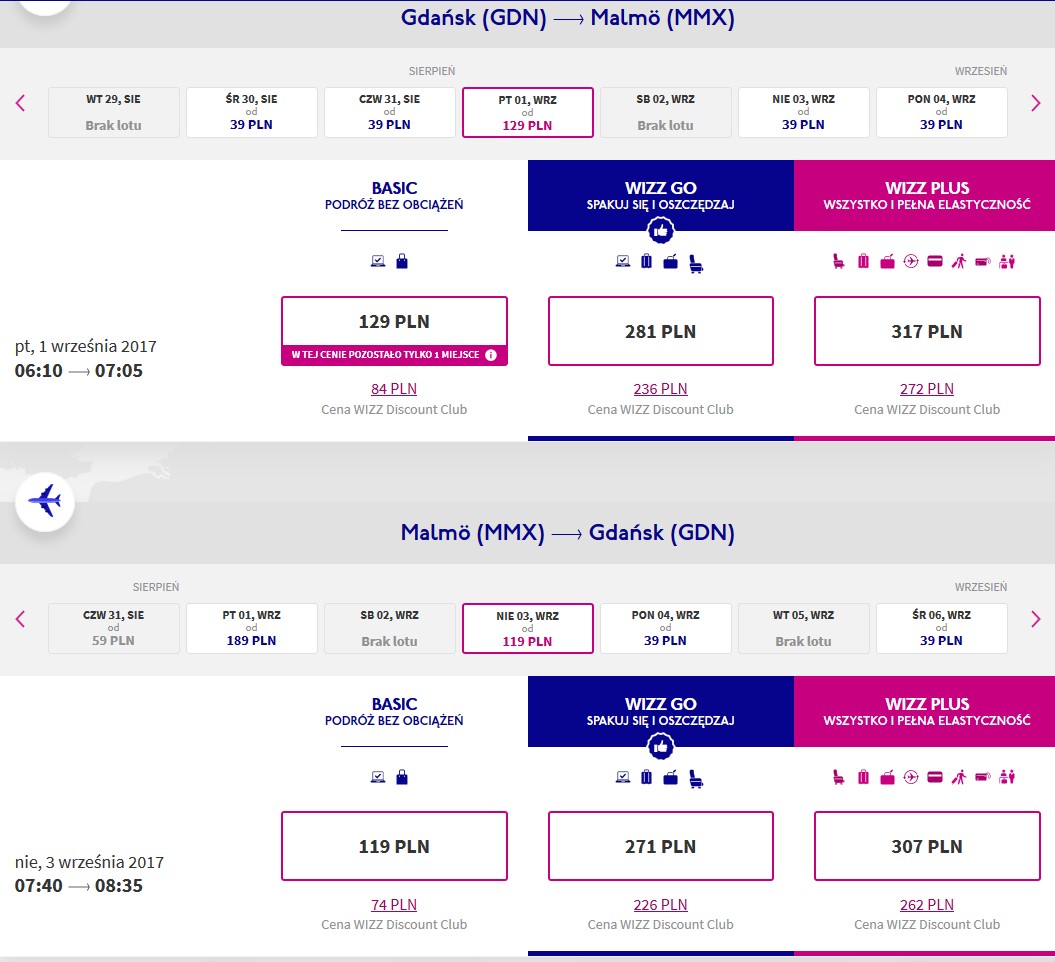Click small cabin bag icon under outbound BASIC fare

point(402,261)
